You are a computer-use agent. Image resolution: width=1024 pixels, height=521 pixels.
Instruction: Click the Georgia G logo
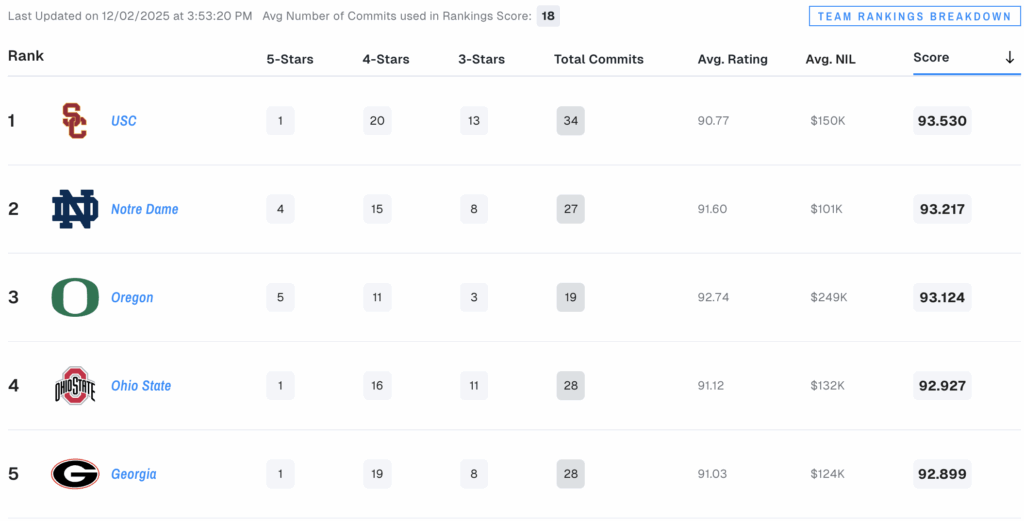coord(75,474)
